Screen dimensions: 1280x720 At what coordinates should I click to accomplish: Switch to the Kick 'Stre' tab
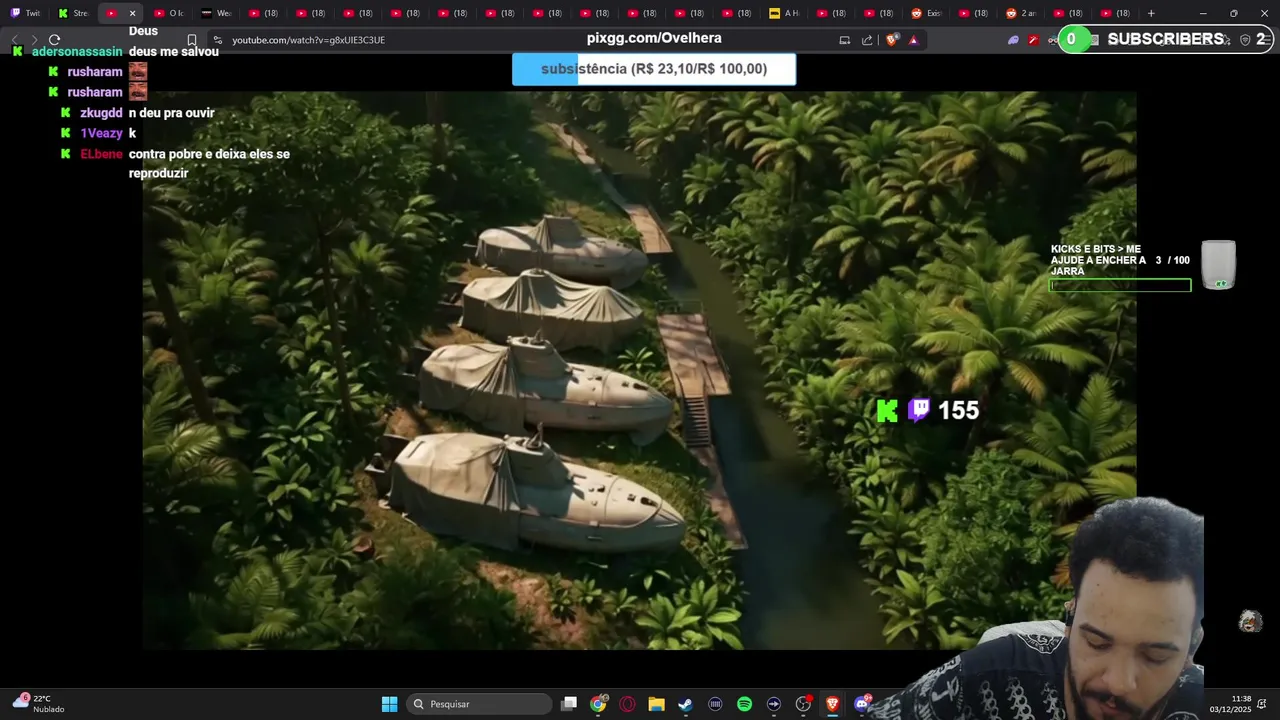[73, 13]
